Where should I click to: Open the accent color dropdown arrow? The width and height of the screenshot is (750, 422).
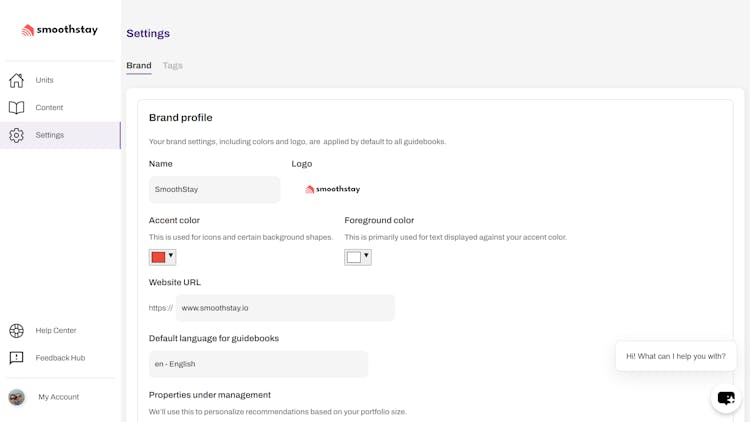point(171,256)
